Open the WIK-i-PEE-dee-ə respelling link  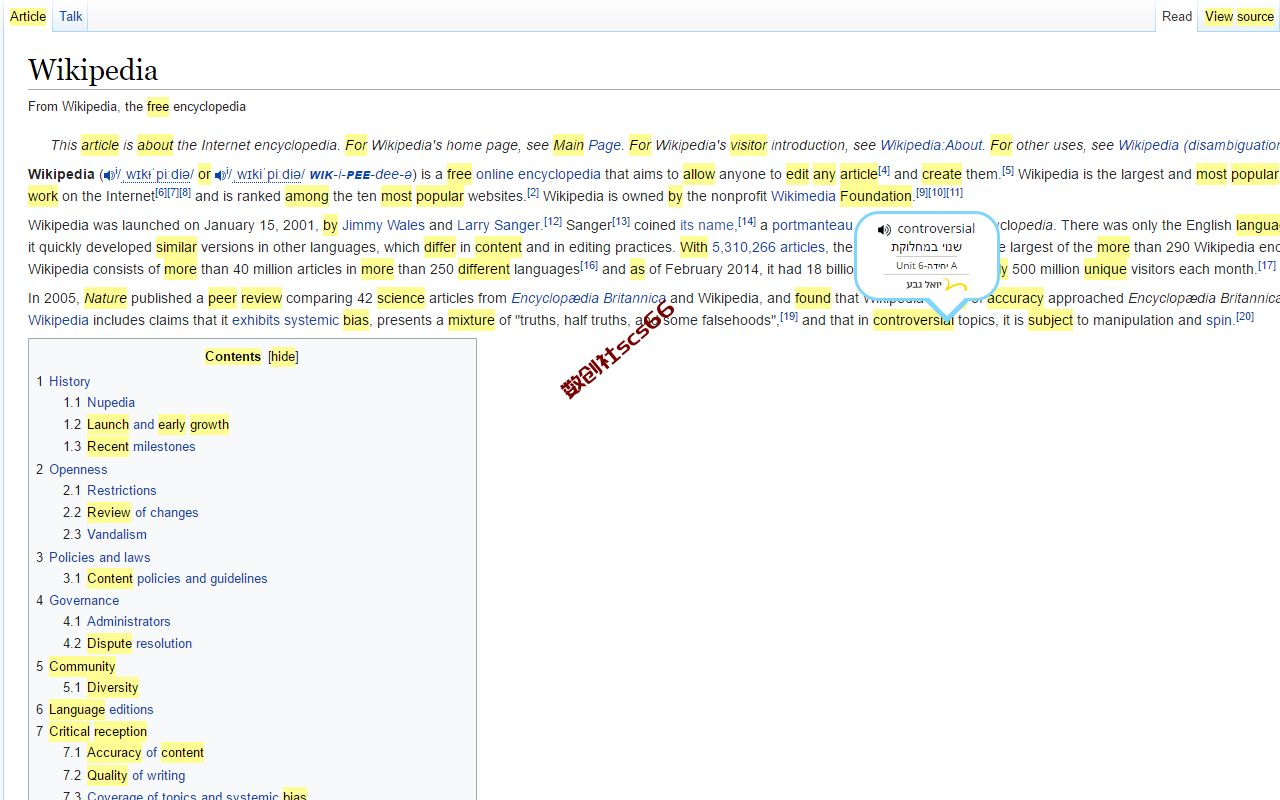click(x=362, y=175)
